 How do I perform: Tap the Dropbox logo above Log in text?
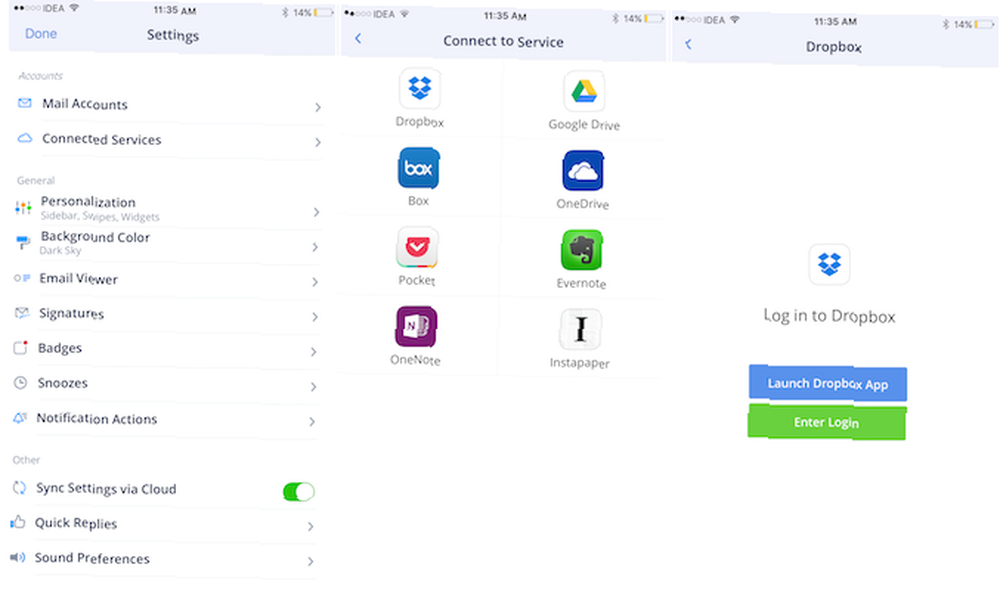pyautogui.click(x=829, y=264)
